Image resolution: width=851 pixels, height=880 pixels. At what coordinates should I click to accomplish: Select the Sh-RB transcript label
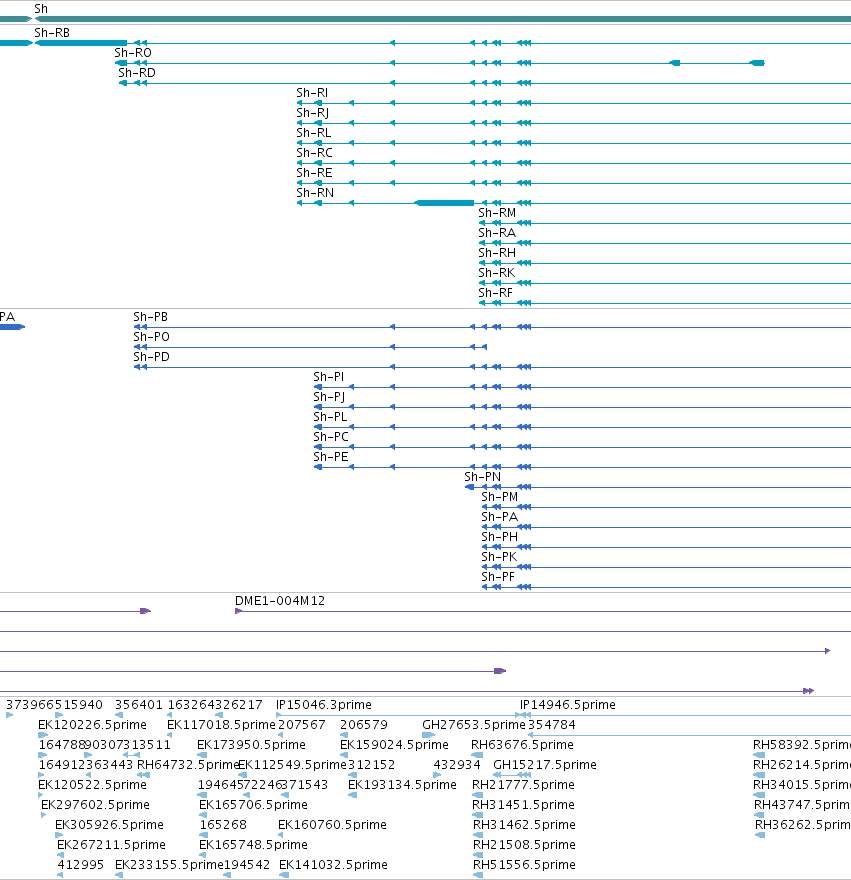(52, 33)
